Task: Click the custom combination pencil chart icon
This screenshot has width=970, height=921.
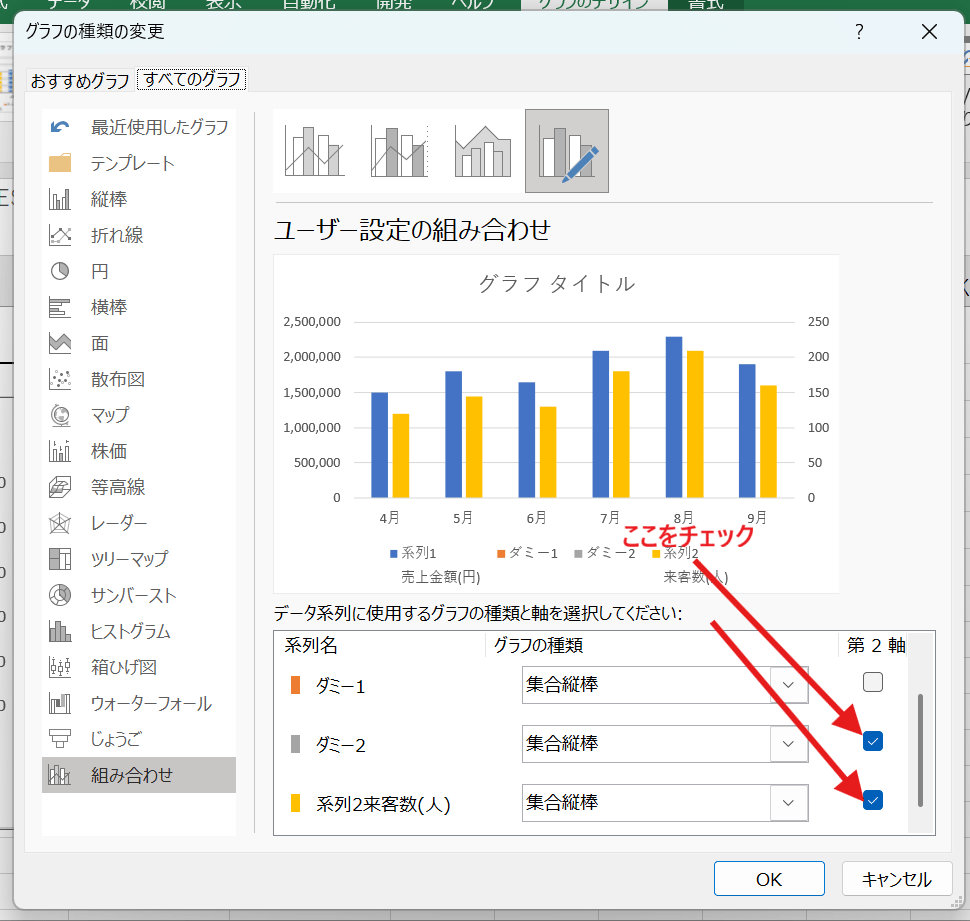Action: [x=566, y=151]
